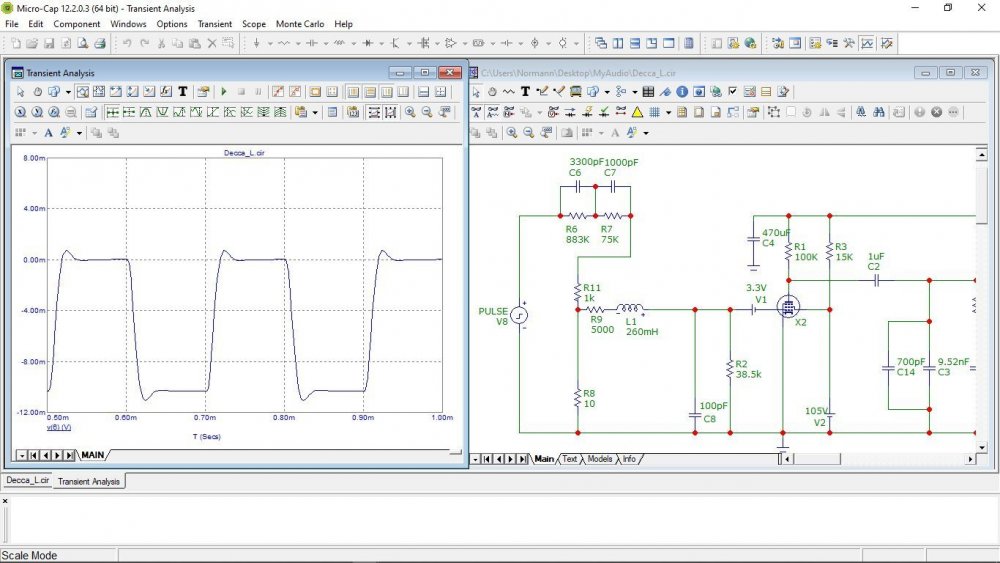Toggle the checkbox icon in schematic toolbar
Screen dimensions: 1000x563
(732, 92)
